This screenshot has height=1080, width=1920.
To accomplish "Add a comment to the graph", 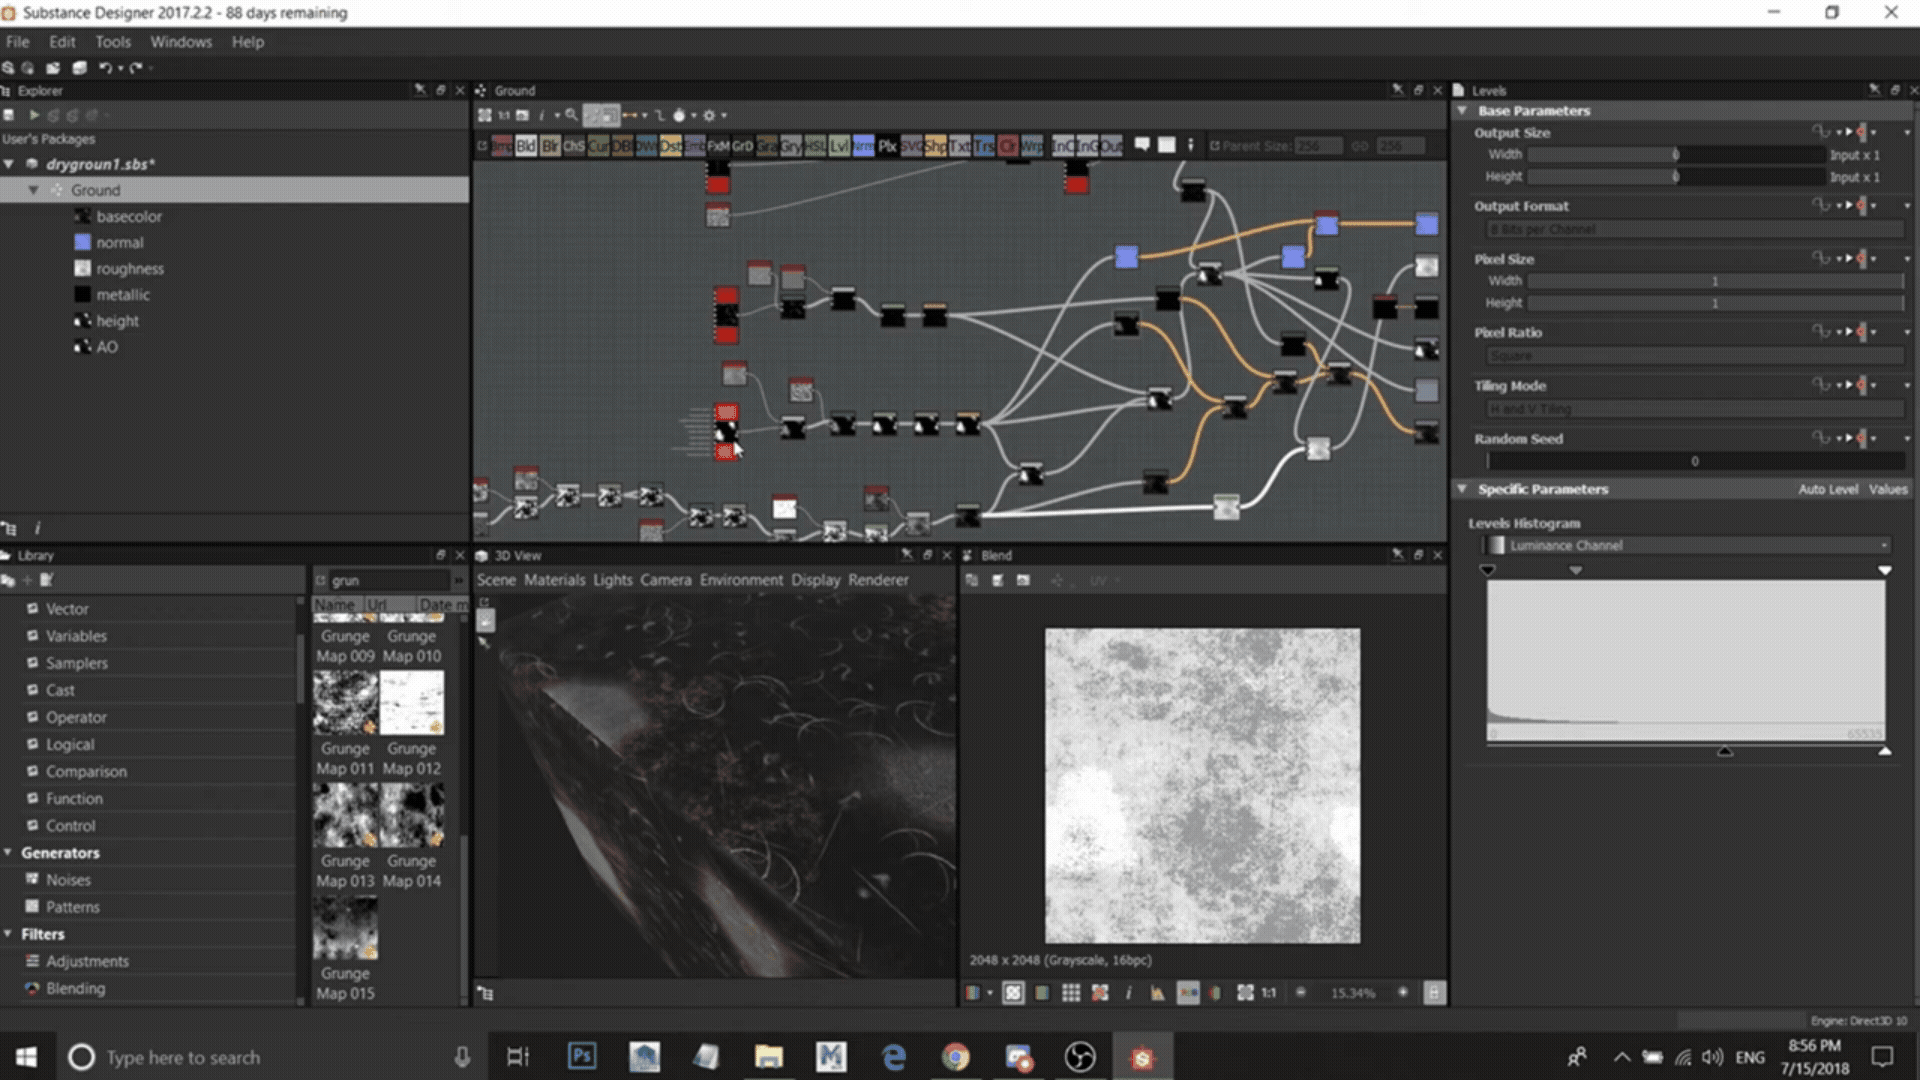I will point(1142,145).
